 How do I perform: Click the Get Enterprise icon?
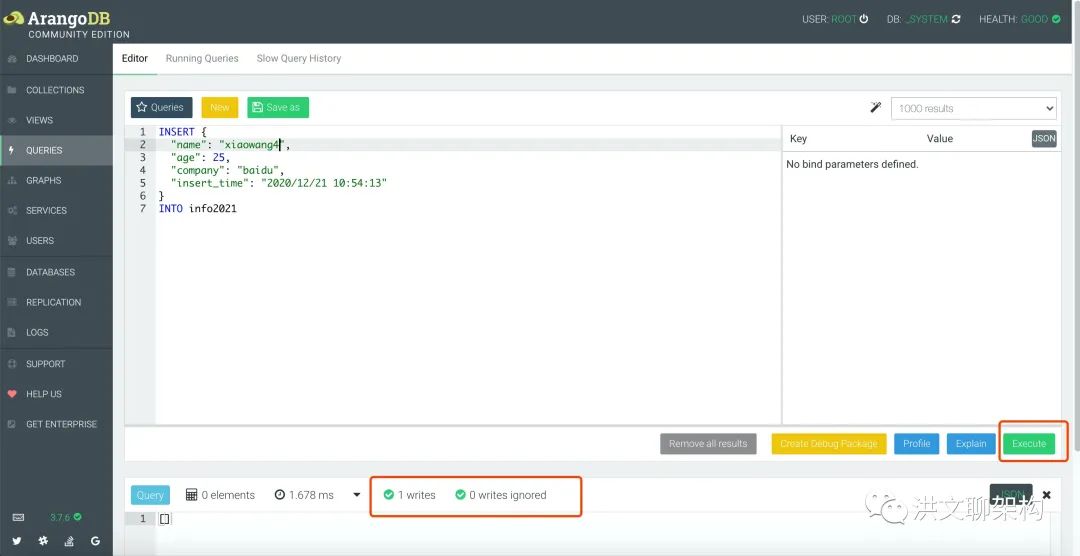pos(12,424)
